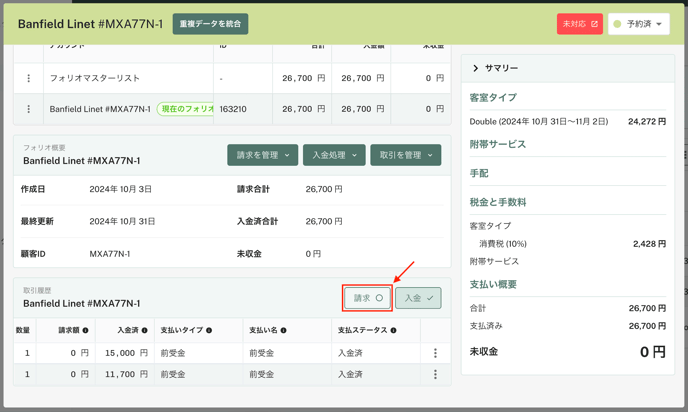Click info icon next to 入金済 column
Screen dimensions: 688x412
(144, 330)
